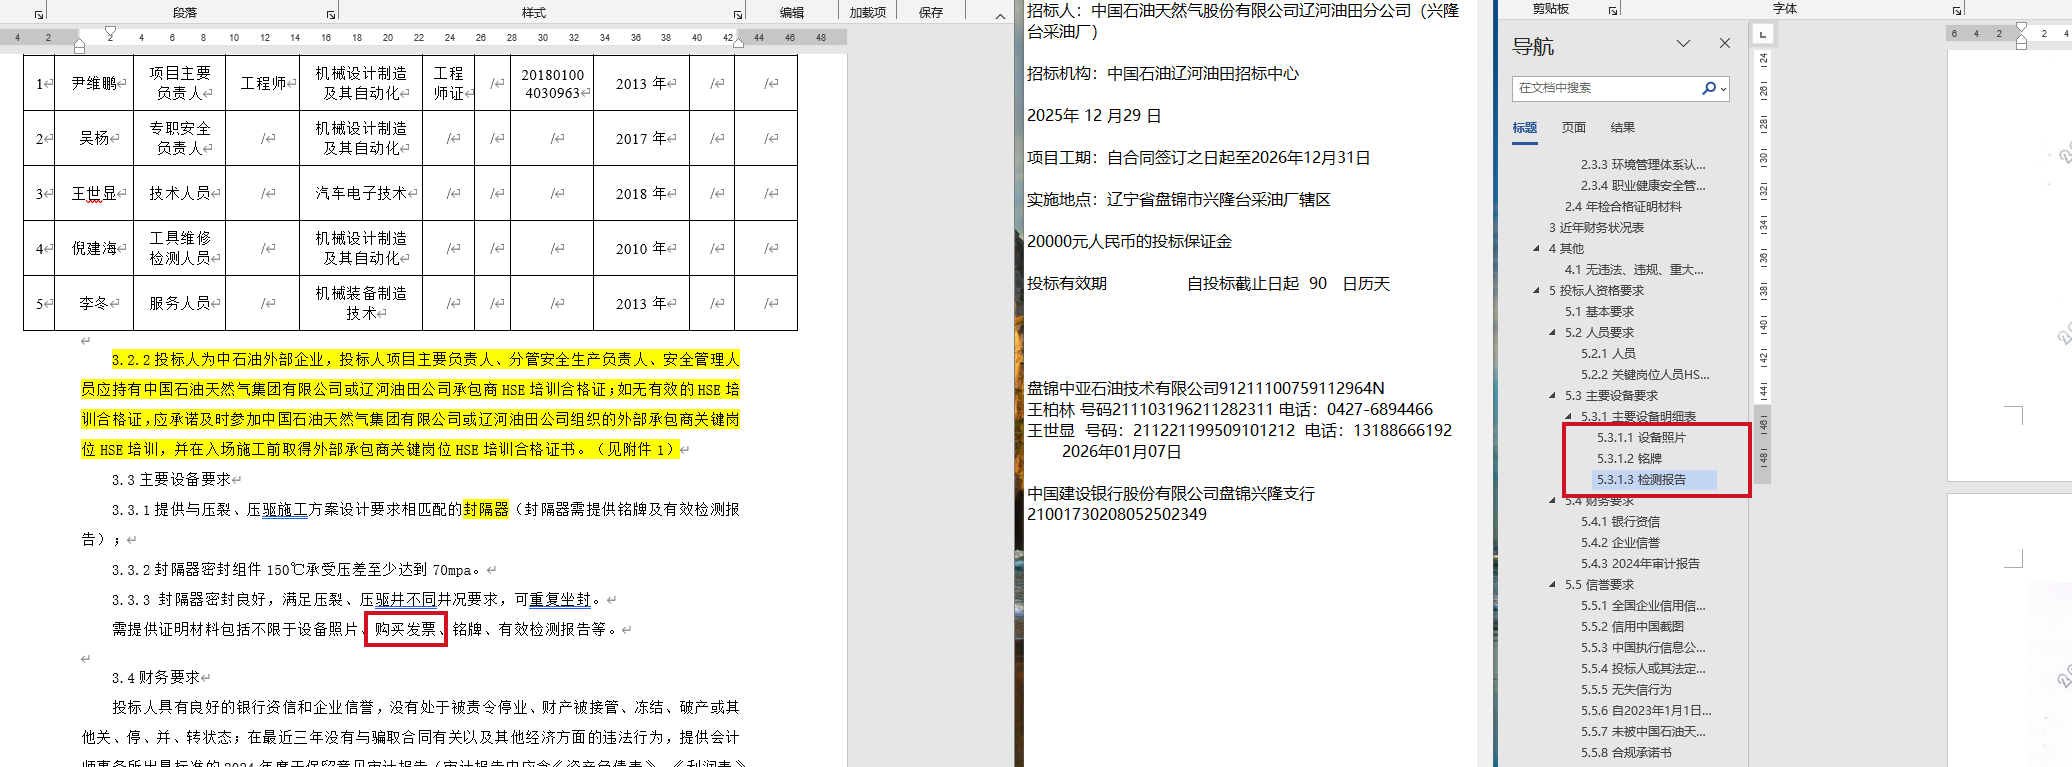
Task: Click the right indent marker on left ruler
Action: click(x=738, y=42)
